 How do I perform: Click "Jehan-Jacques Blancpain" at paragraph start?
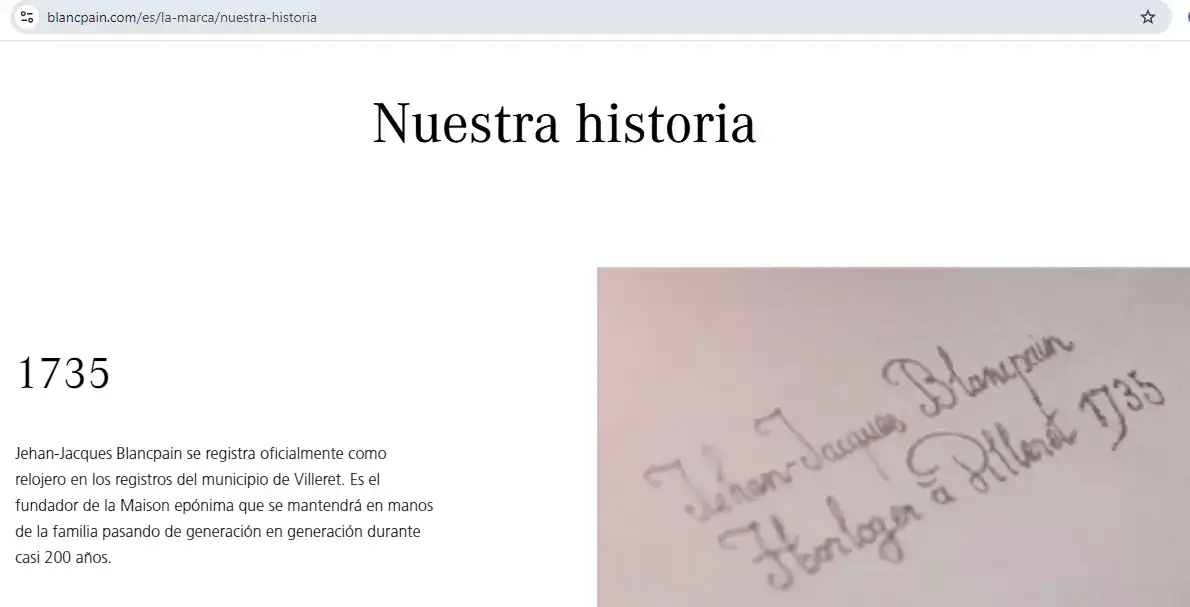pyautogui.click(x=99, y=453)
